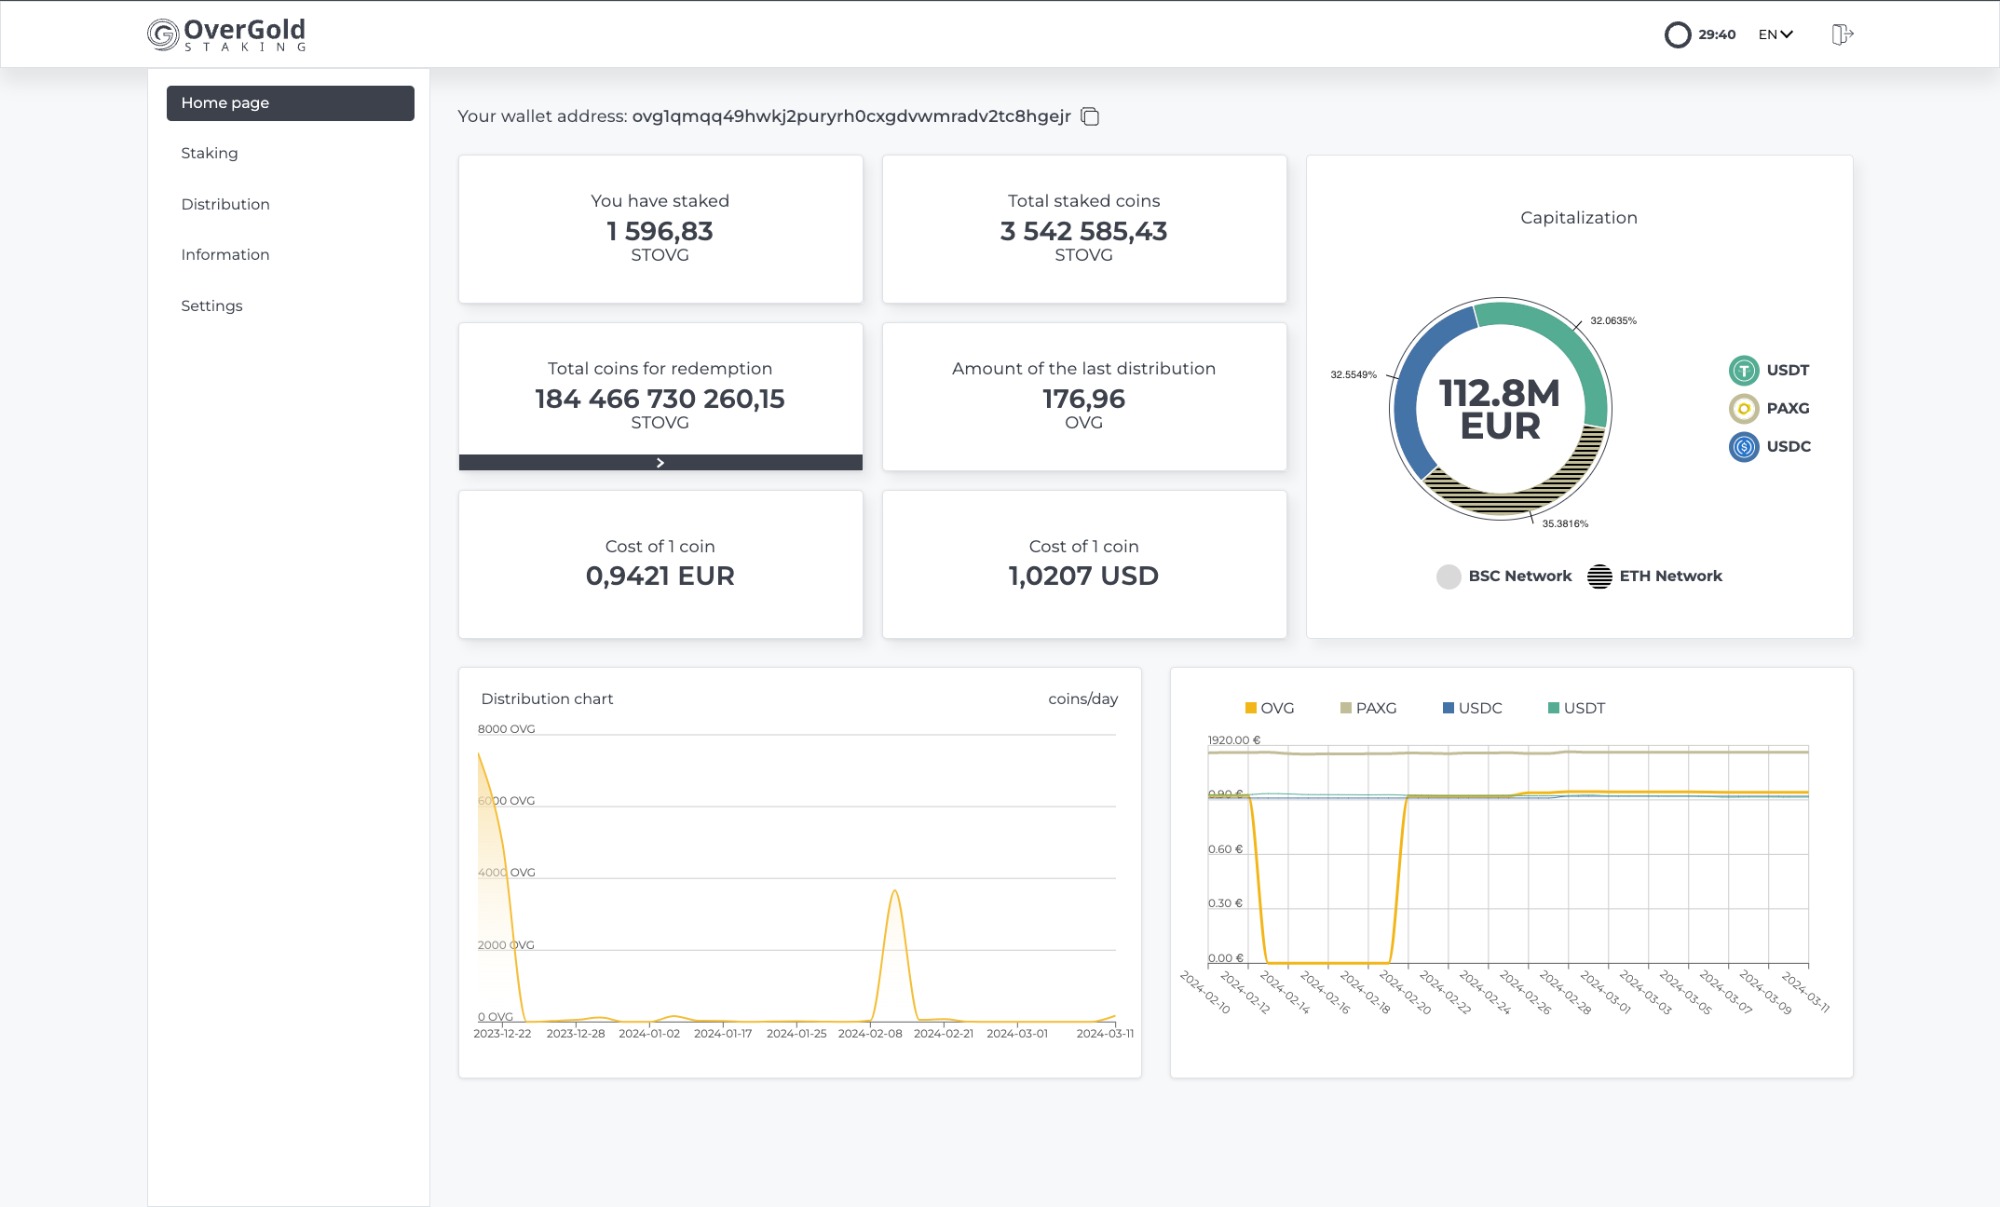Click the 1,0207 USD coin cost
The height and width of the screenshot is (1207, 2000).
[x=1083, y=576]
